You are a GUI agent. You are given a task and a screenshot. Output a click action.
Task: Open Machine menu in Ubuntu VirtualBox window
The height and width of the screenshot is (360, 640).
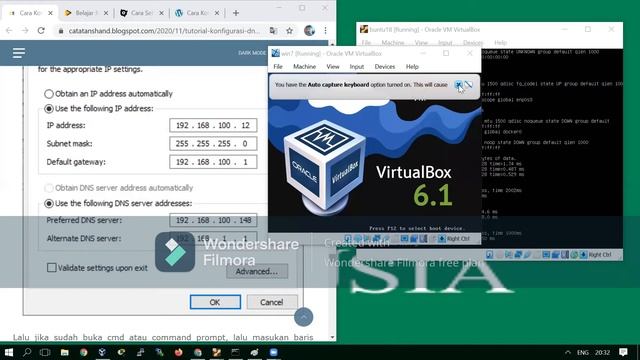[x=393, y=42]
